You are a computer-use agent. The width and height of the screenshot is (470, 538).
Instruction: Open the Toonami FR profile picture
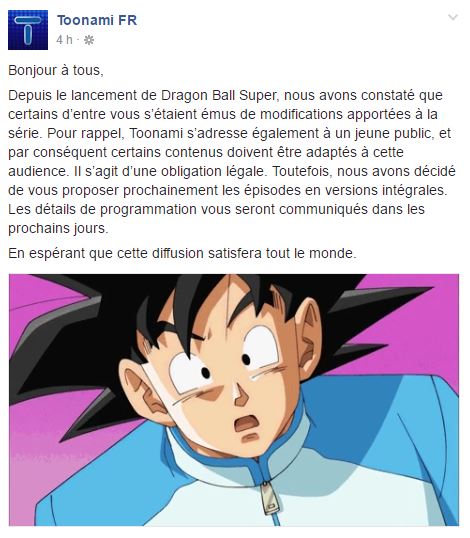tap(28, 30)
